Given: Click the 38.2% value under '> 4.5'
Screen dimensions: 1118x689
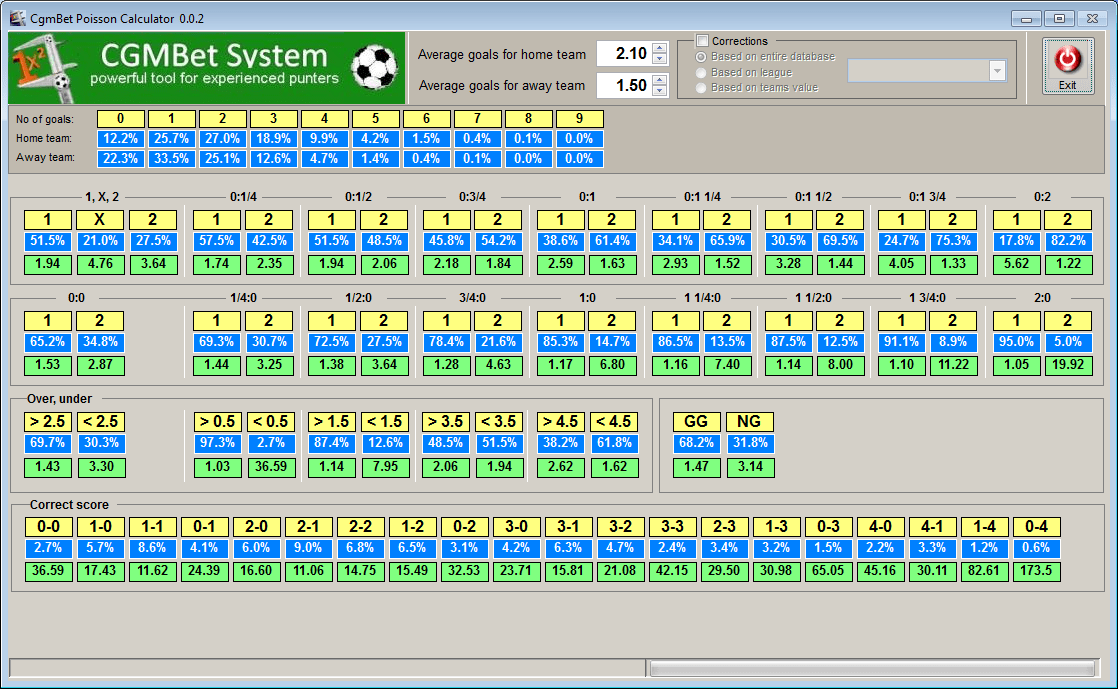Looking at the screenshot, I should (x=560, y=443).
